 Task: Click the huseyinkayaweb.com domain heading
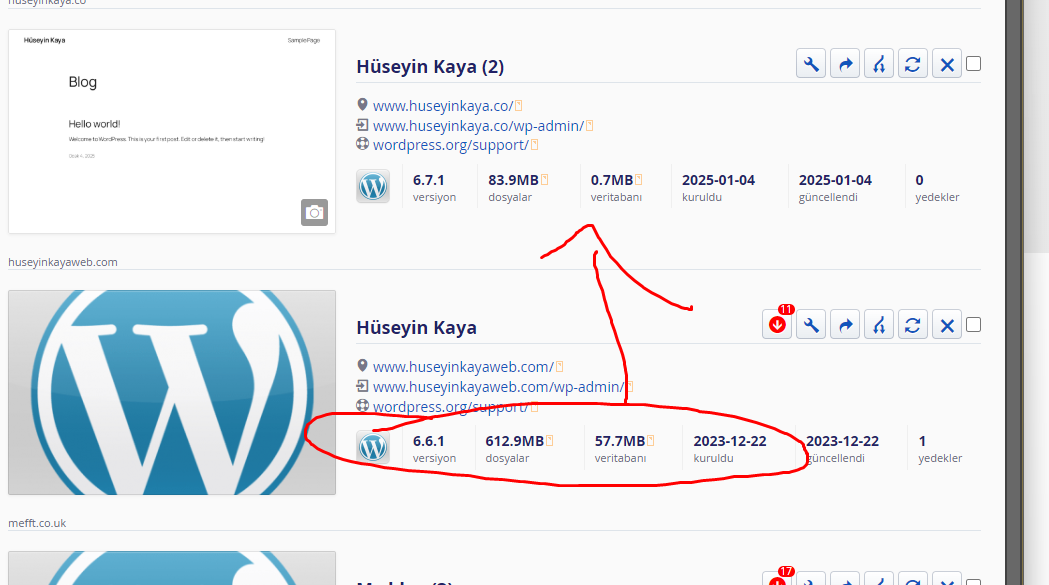pos(63,262)
